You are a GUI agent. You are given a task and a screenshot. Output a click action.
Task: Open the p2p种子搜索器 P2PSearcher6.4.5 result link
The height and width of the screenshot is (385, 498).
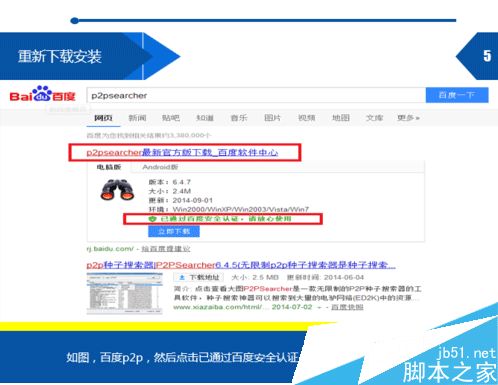pyautogui.click(x=241, y=265)
